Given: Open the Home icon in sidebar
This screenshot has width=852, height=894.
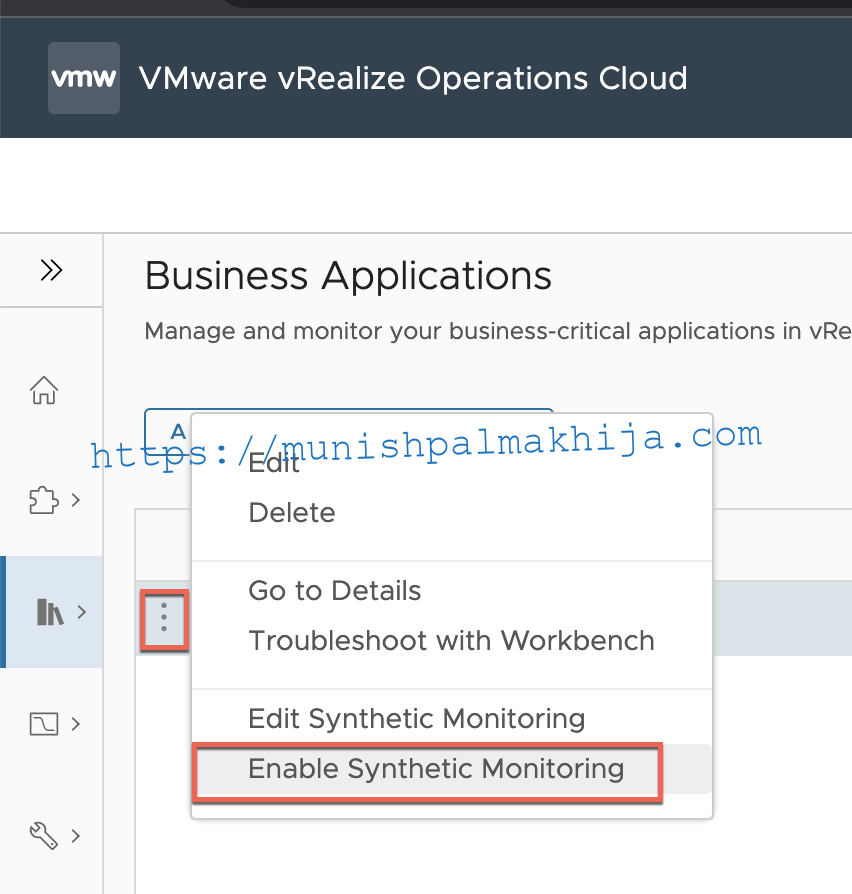Looking at the screenshot, I should coord(44,391).
